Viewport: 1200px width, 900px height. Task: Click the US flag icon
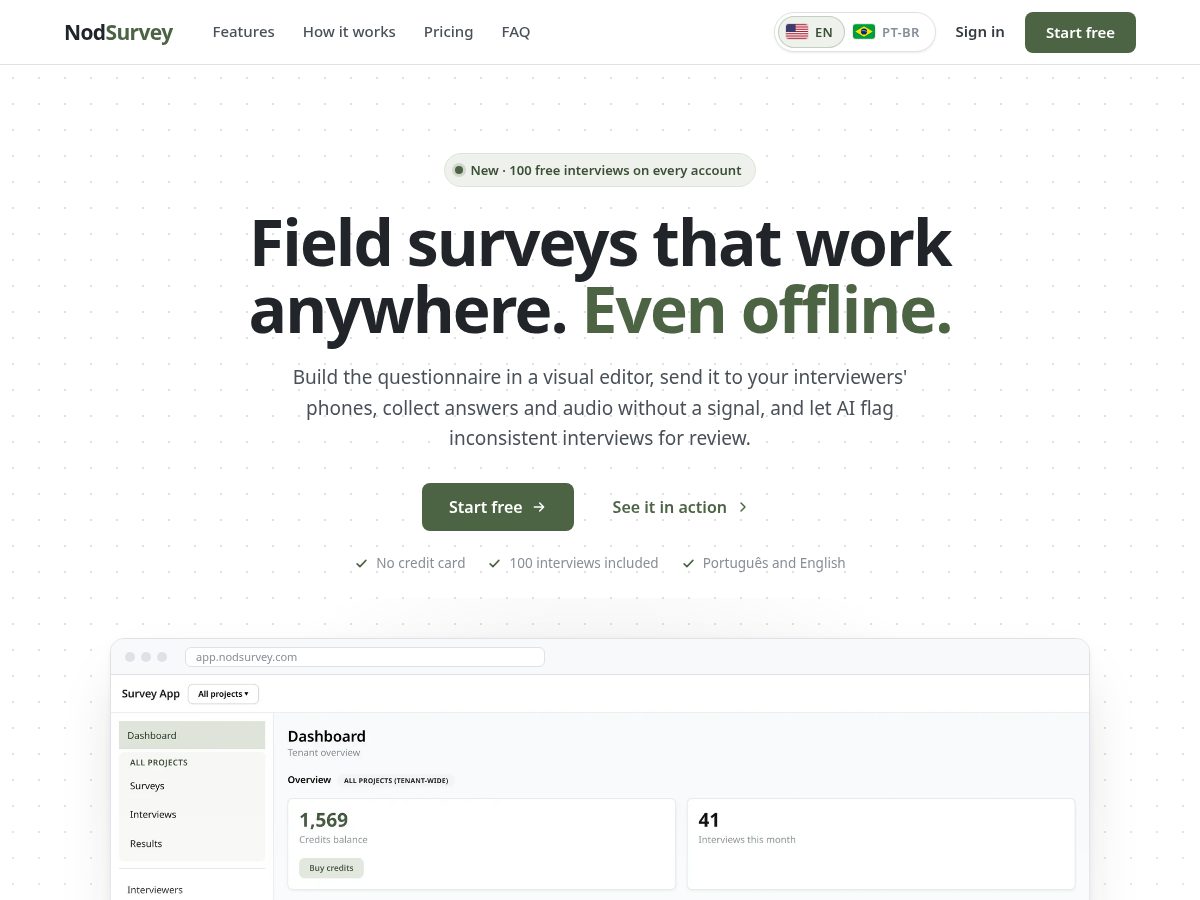[797, 32]
